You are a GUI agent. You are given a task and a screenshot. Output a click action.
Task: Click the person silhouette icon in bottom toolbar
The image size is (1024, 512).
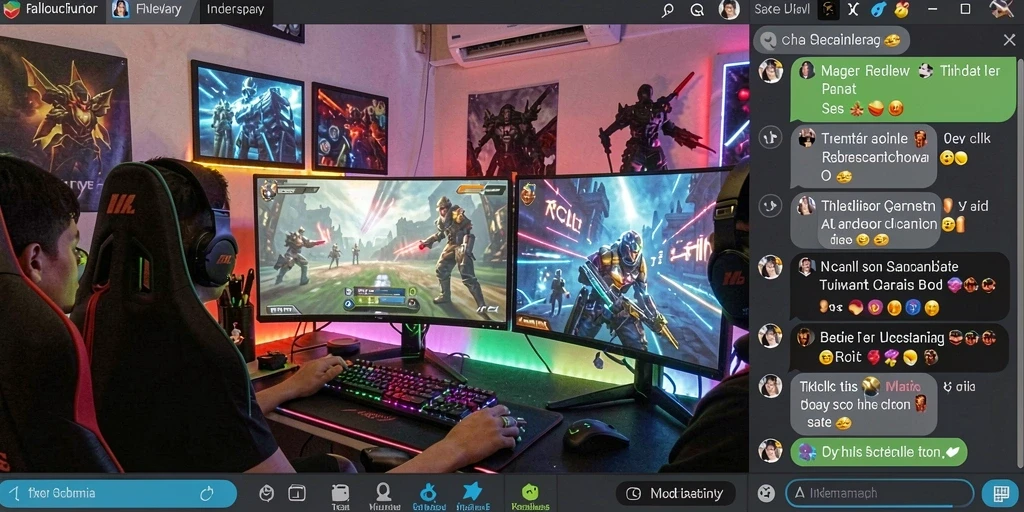click(383, 492)
